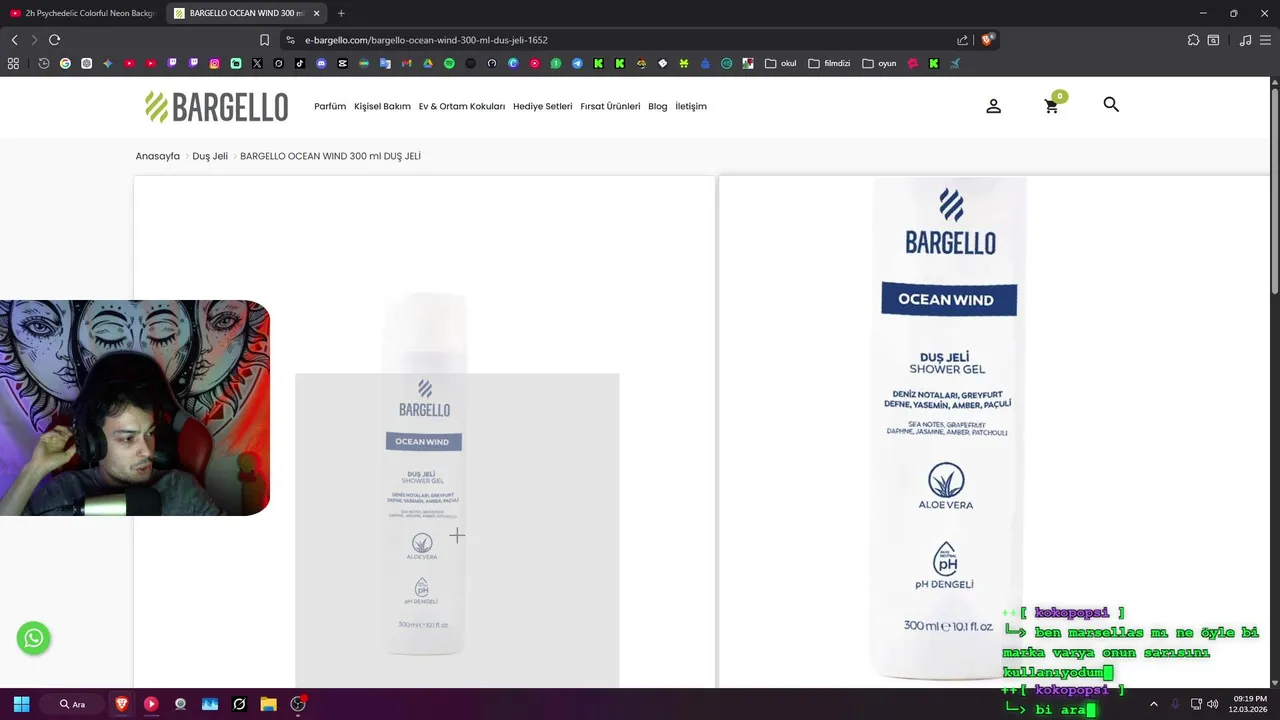Open the Parfüm menu
1280x720 pixels.
pyautogui.click(x=330, y=106)
